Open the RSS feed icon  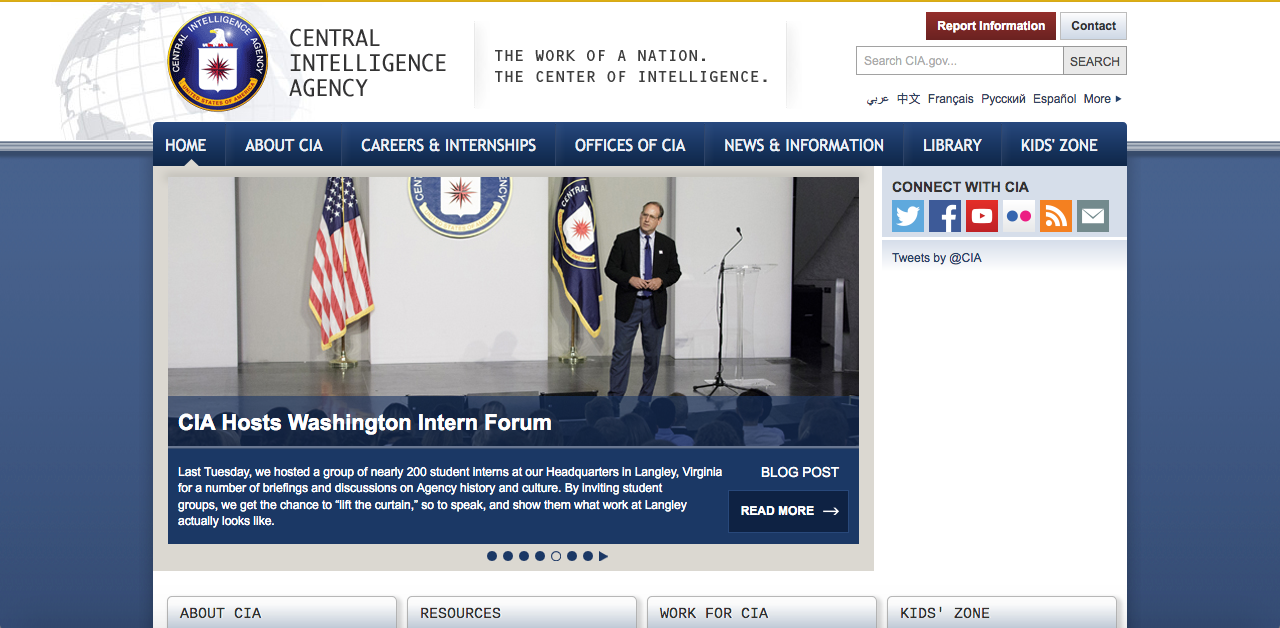point(1056,216)
